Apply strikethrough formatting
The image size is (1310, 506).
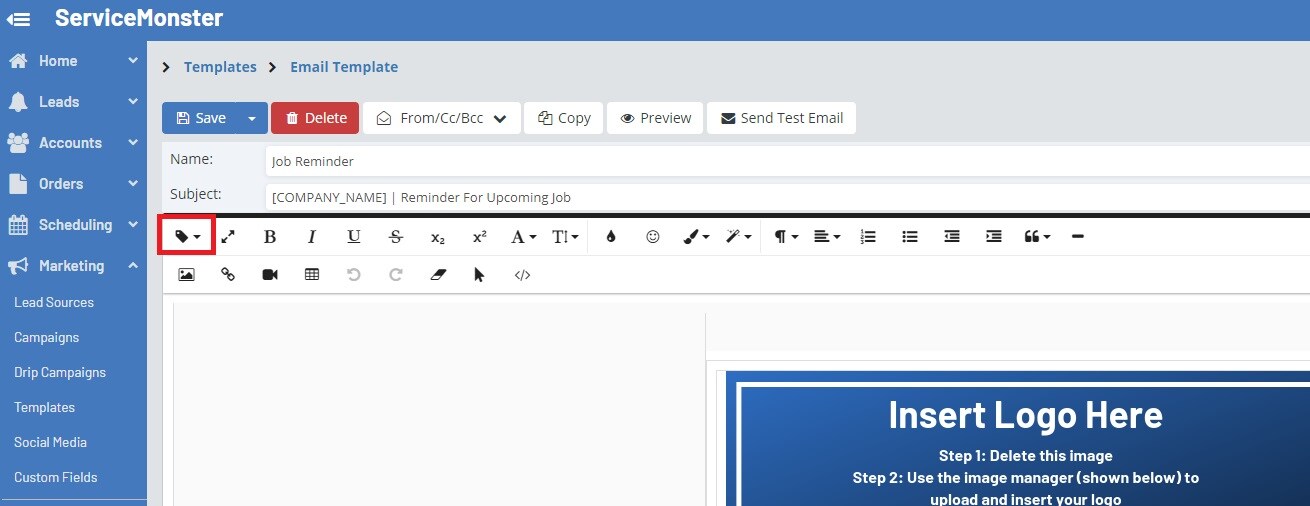[x=396, y=237]
